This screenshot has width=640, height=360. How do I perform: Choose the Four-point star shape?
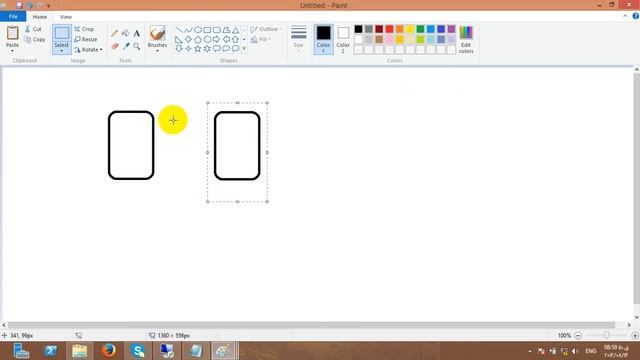click(188, 49)
